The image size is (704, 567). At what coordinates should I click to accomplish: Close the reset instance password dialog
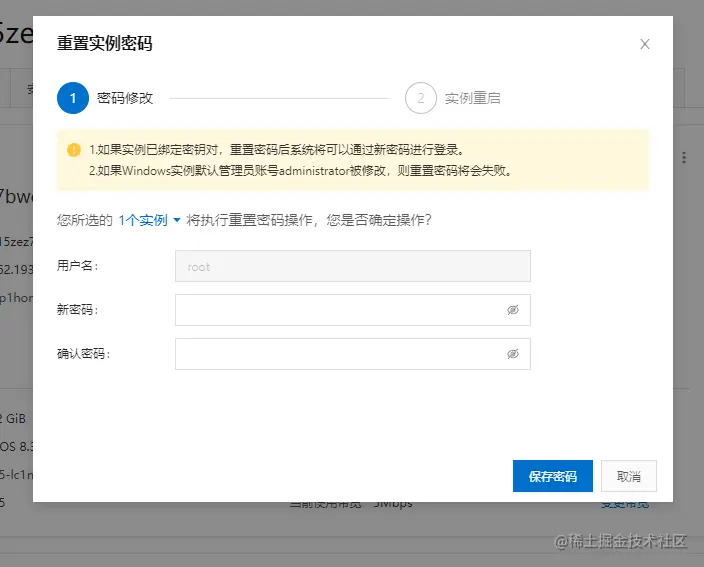pos(645,44)
